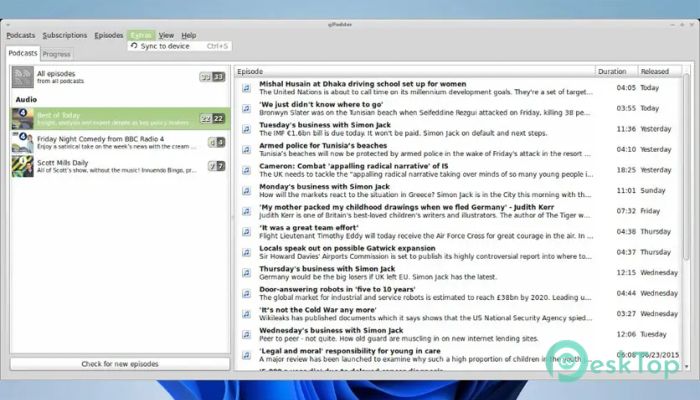Click audio icon for Mishal Husain episode
Viewport: 700px width, 400px height.
246,88
